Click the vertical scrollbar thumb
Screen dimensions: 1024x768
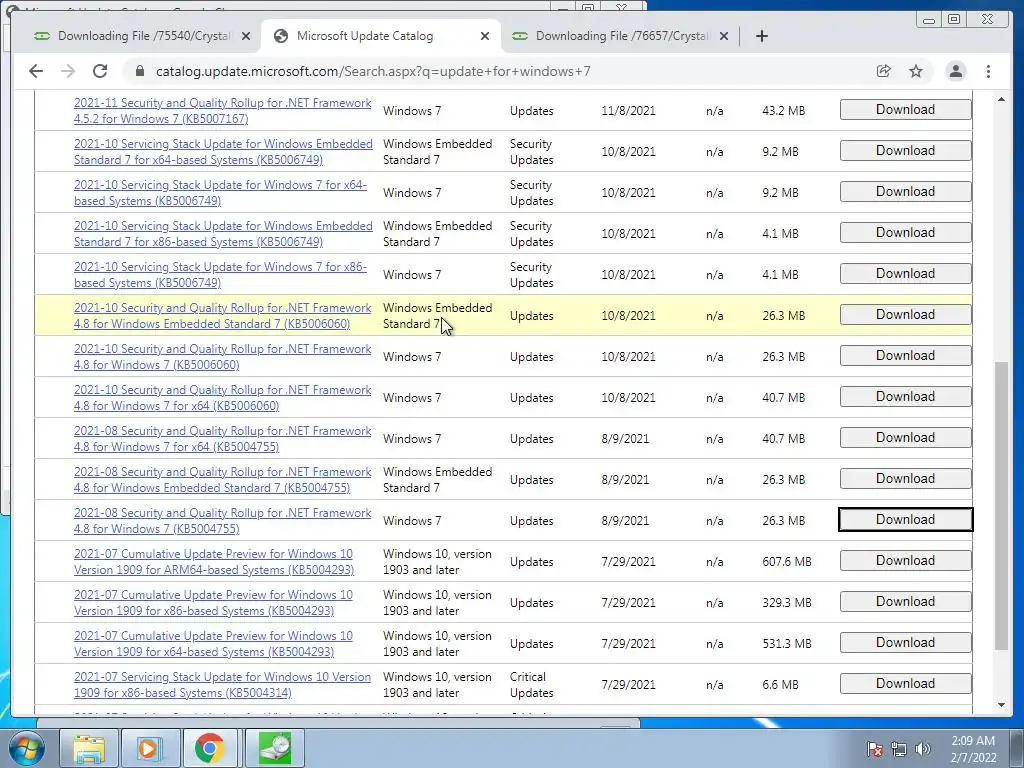1001,506
